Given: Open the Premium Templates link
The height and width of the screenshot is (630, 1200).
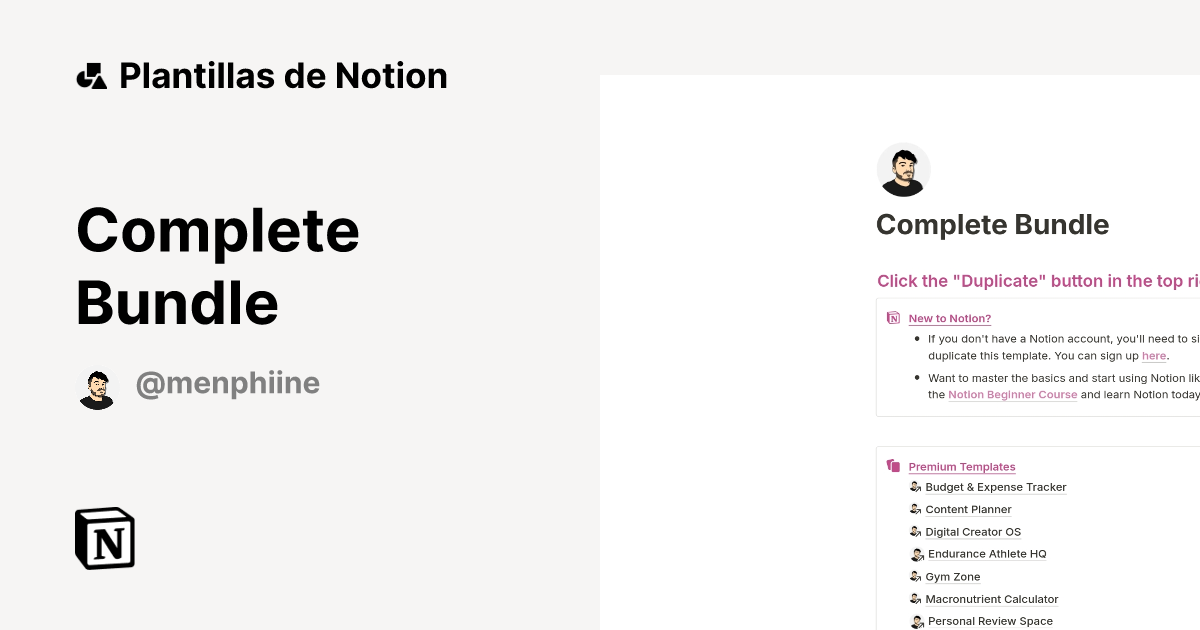Looking at the screenshot, I should pyautogui.click(x=961, y=466).
